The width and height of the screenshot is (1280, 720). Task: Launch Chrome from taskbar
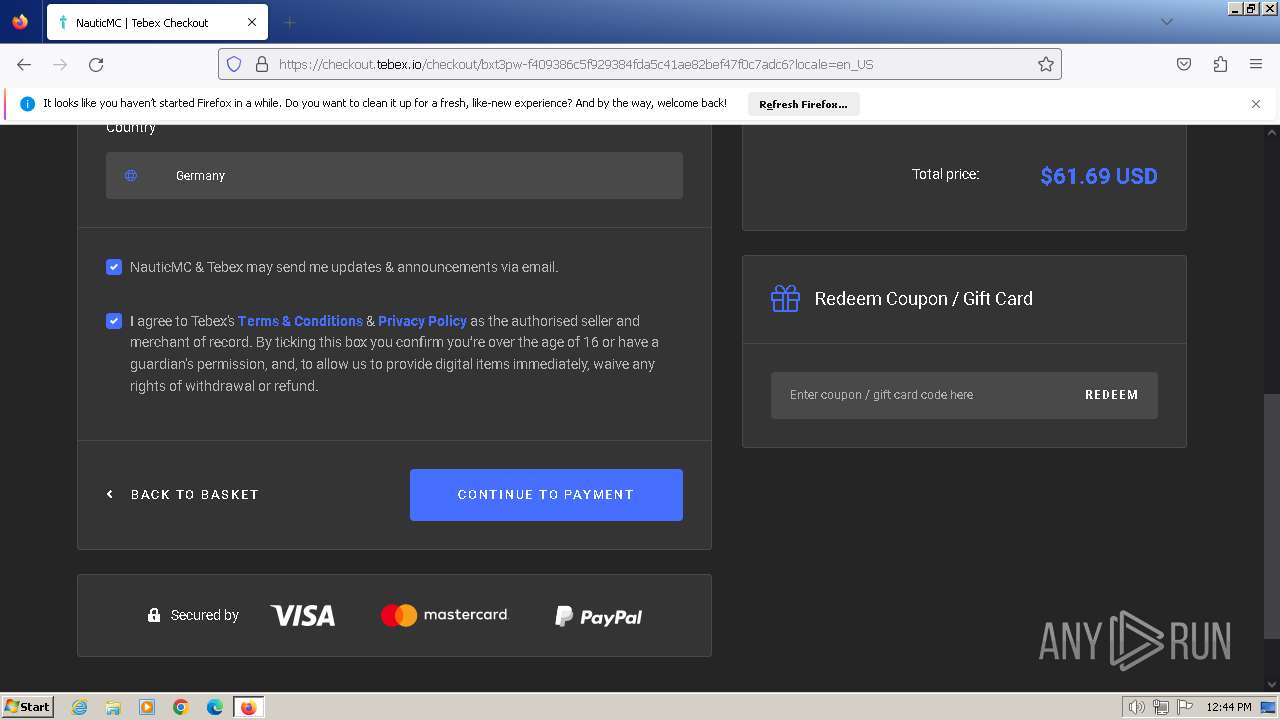pos(181,707)
